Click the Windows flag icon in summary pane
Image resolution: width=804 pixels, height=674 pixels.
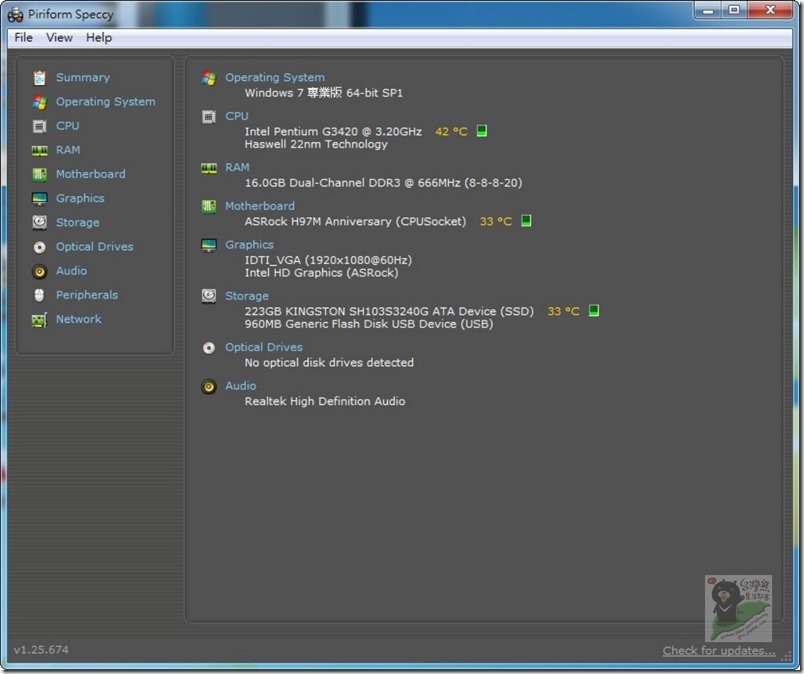pos(209,78)
